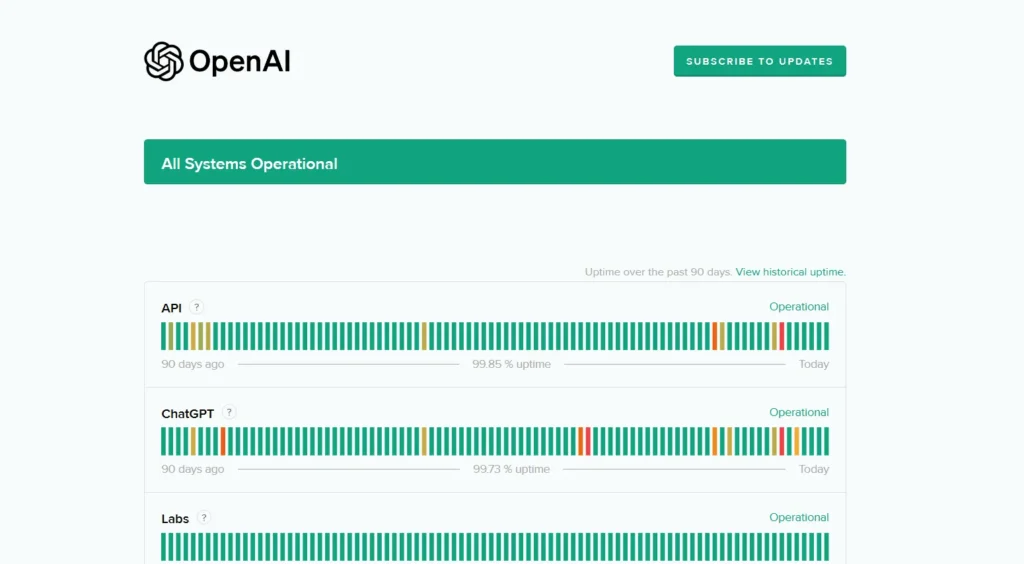Viewport: 1024px width, 564px height.
Task: Open the ChatGPT help question mark icon
Action: coord(229,413)
